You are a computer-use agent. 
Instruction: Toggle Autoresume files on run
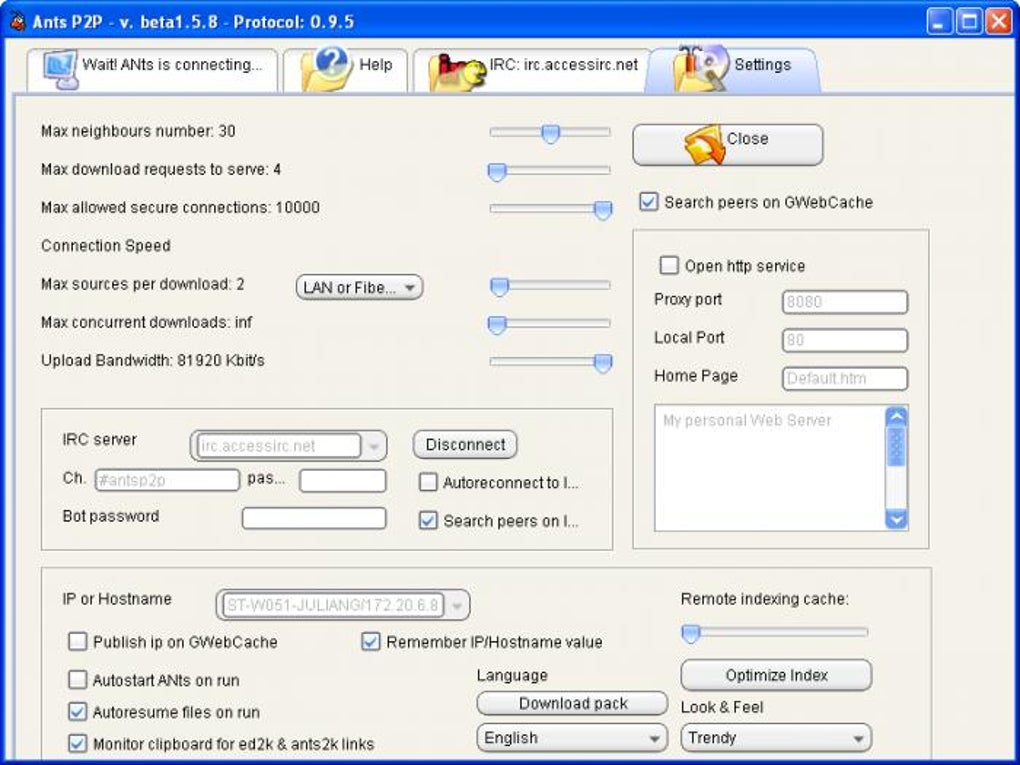coord(77,712)
